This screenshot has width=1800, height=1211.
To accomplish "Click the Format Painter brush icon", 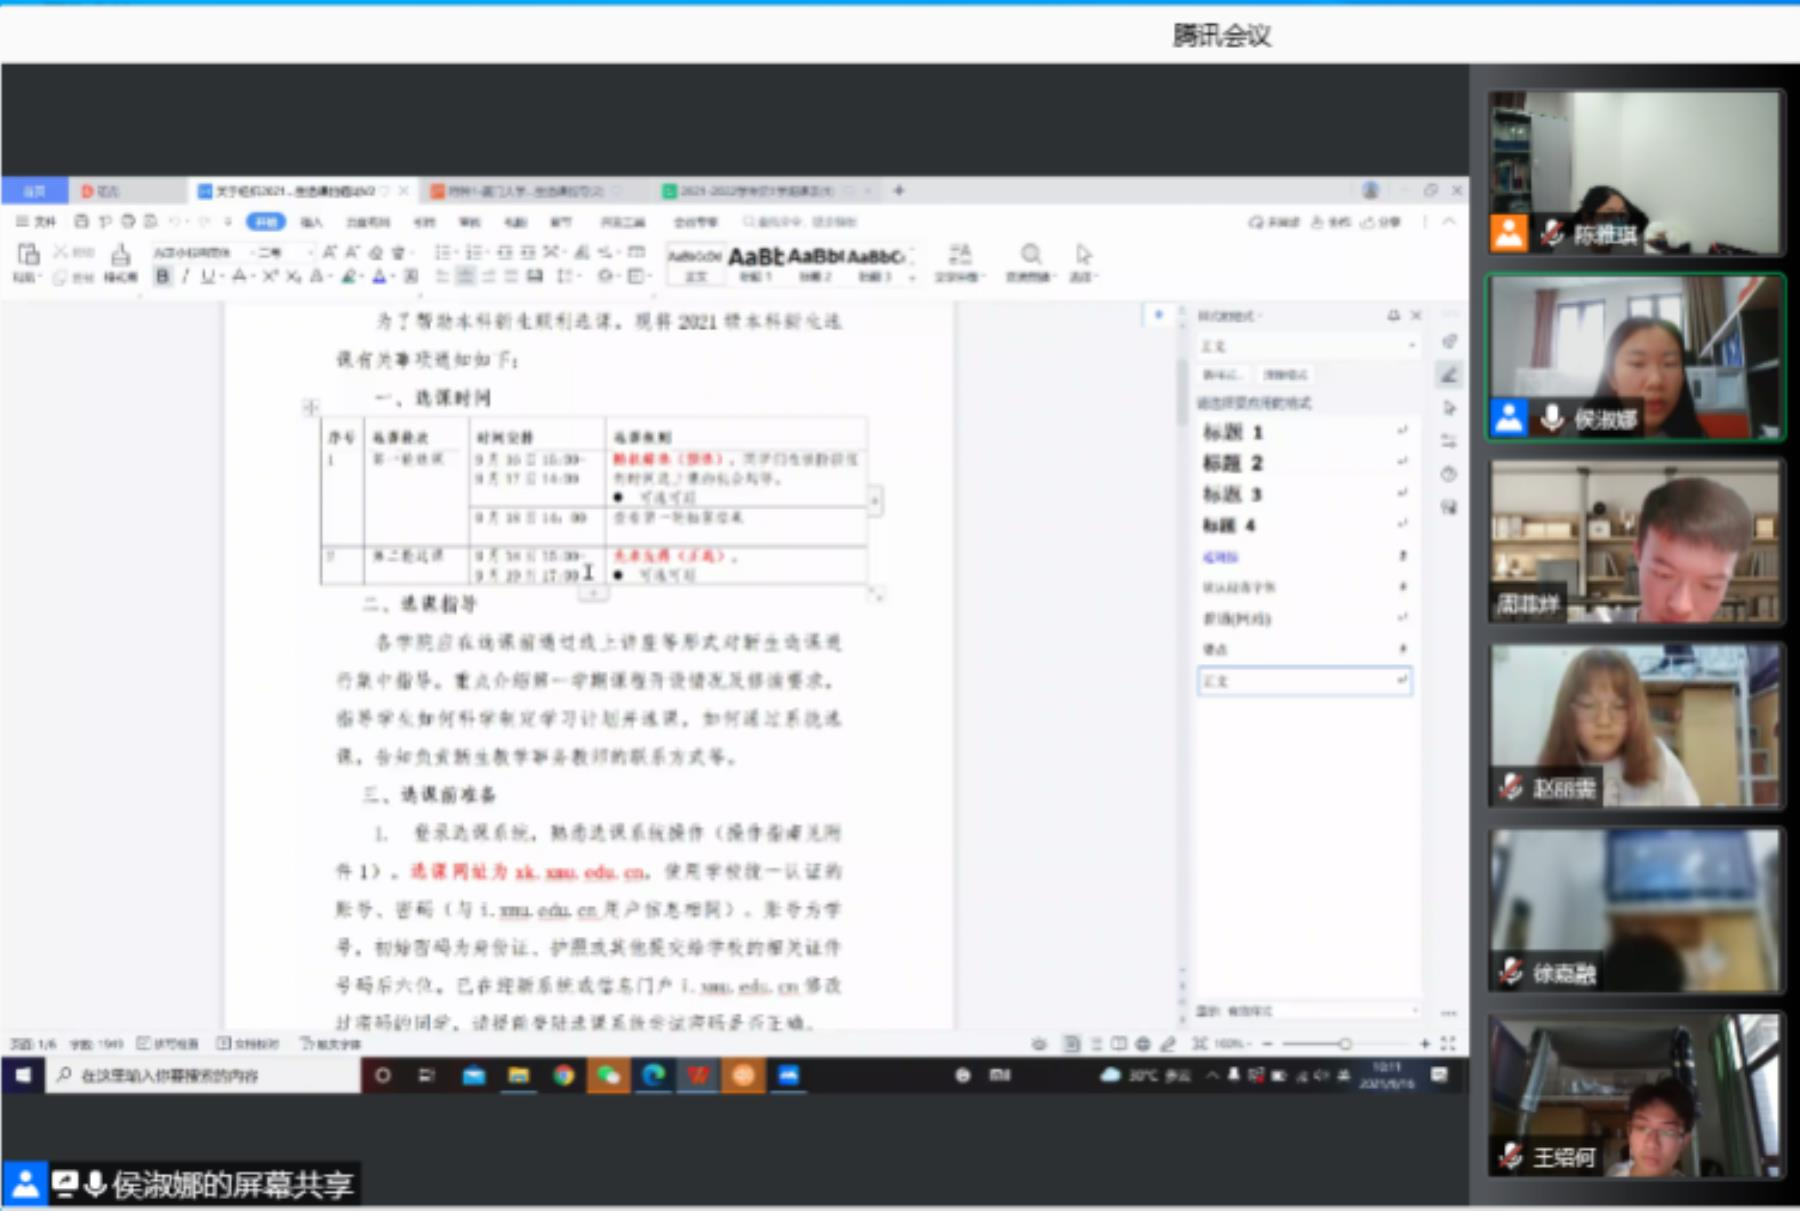I will [x=120, y=255].
